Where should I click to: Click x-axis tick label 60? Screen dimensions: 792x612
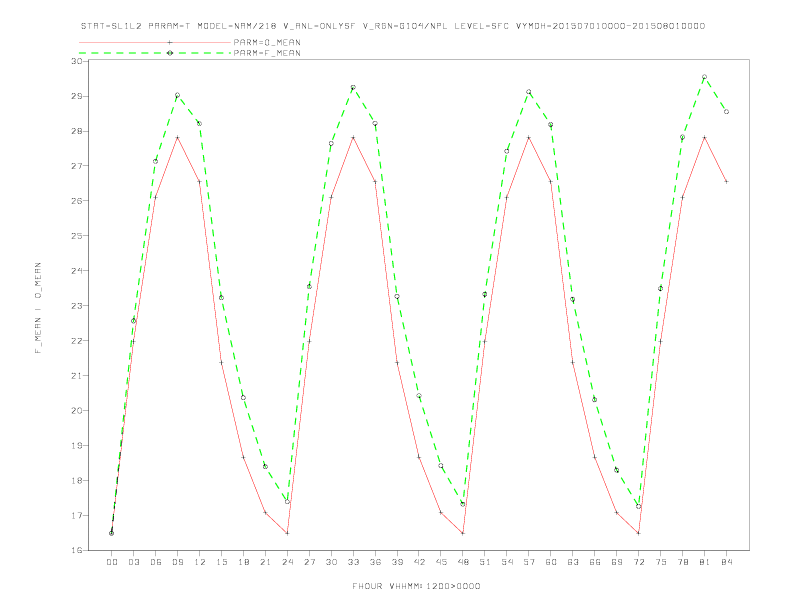pos(551,562)
